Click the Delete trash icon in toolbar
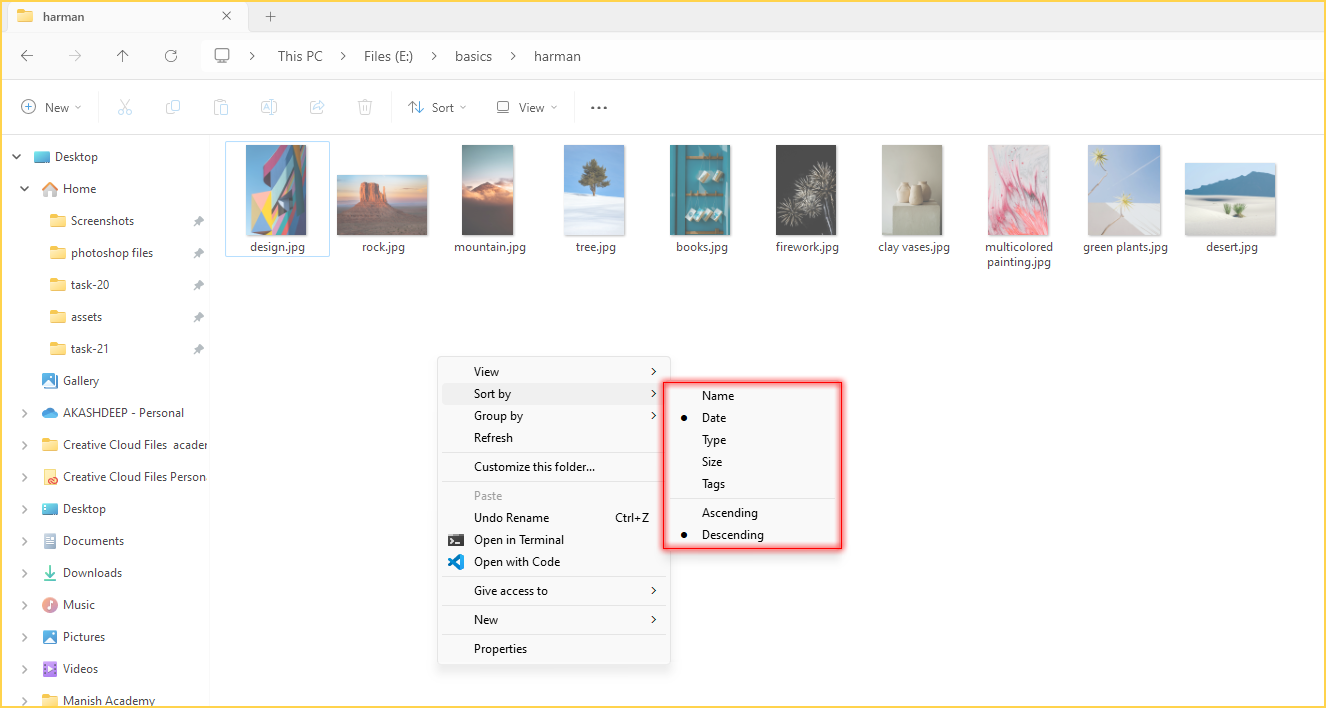This screenshot has width=1326, height=708. tap(366, 108)
